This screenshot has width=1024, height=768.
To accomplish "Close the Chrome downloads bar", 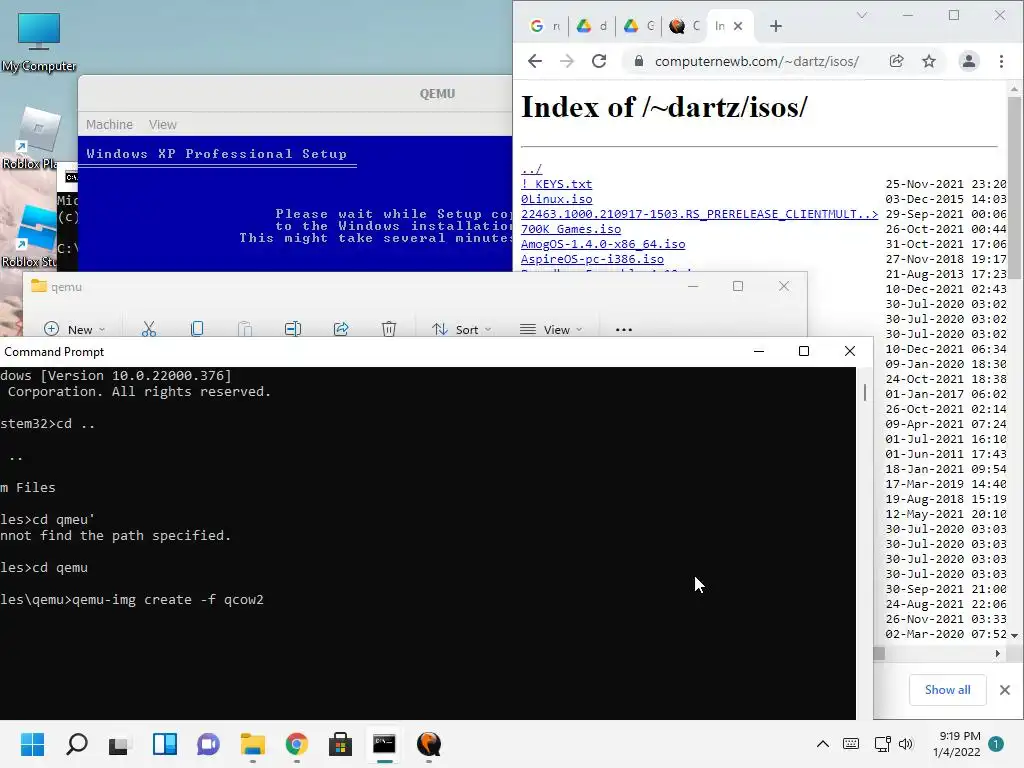I will [x=1004, y=690].
